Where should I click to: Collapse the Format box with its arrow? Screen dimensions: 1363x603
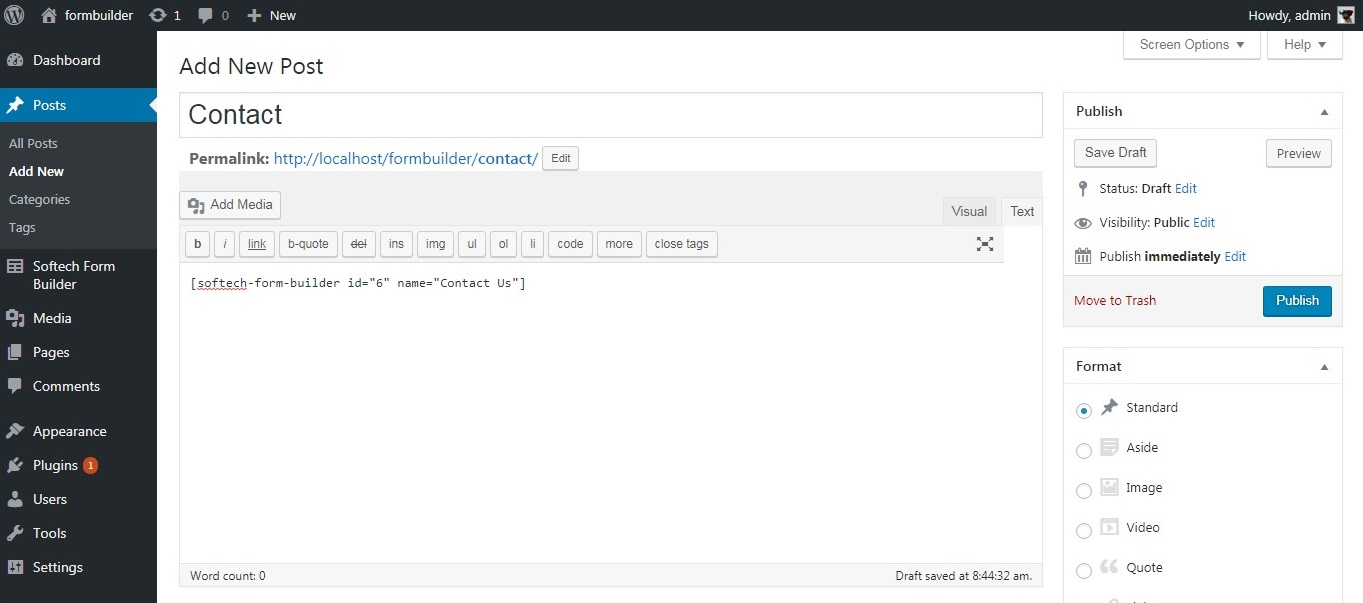[1324, 367]
